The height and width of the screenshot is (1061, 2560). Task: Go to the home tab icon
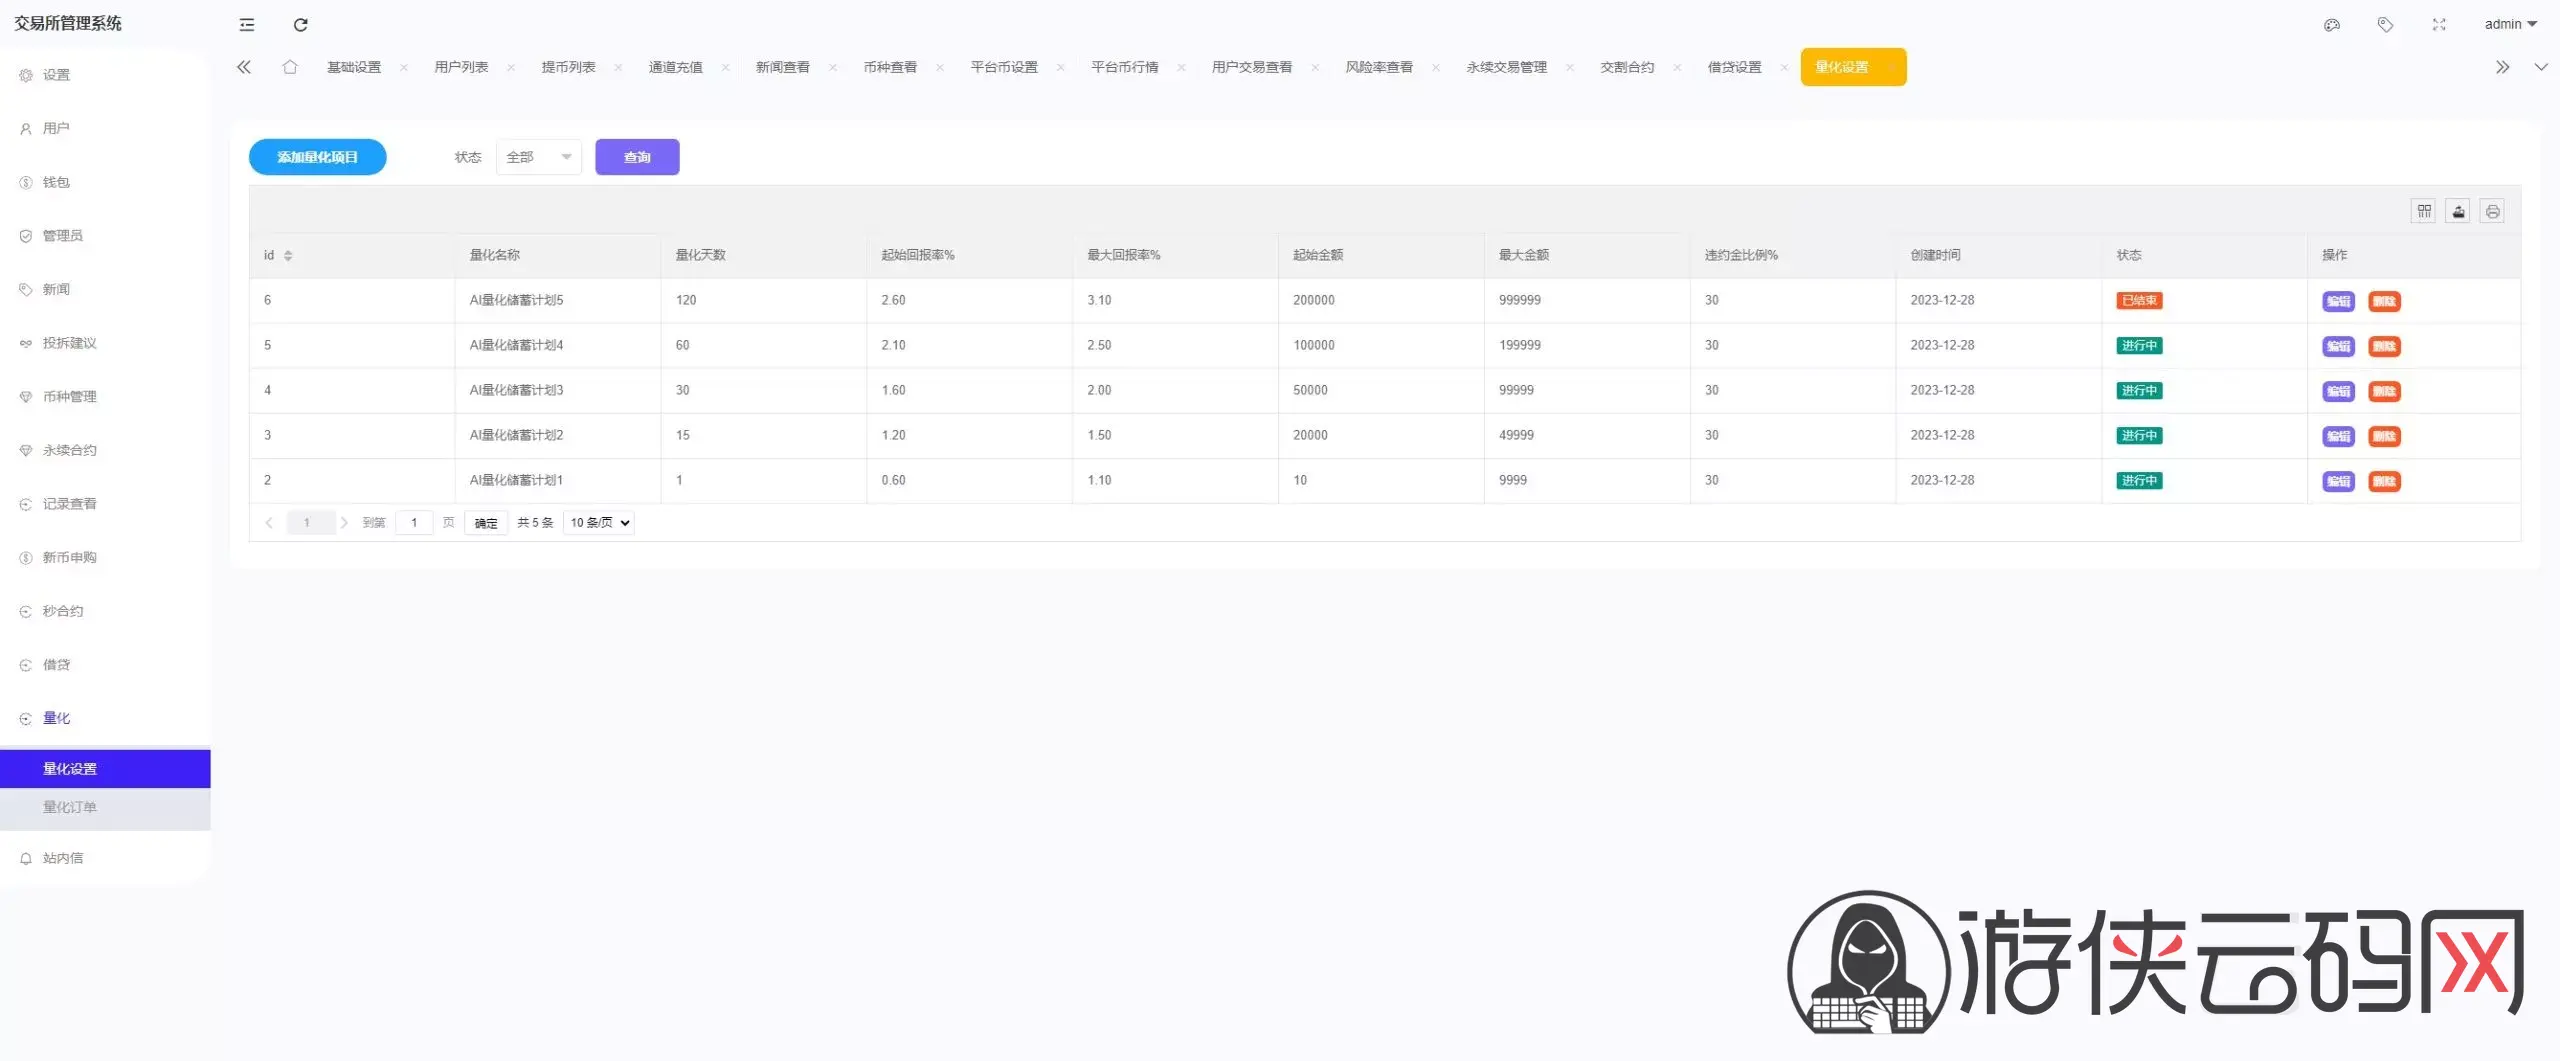(x=290, y=67)
